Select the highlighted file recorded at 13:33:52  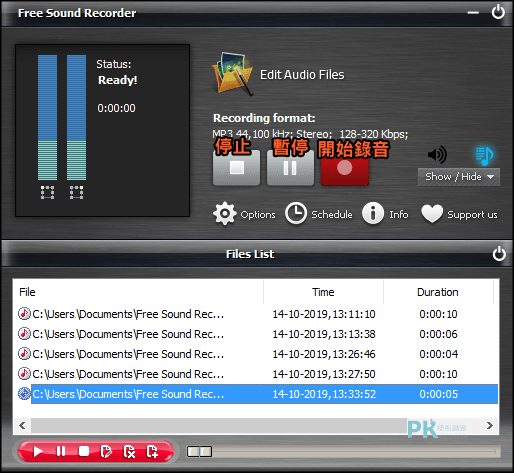point(258,394)
